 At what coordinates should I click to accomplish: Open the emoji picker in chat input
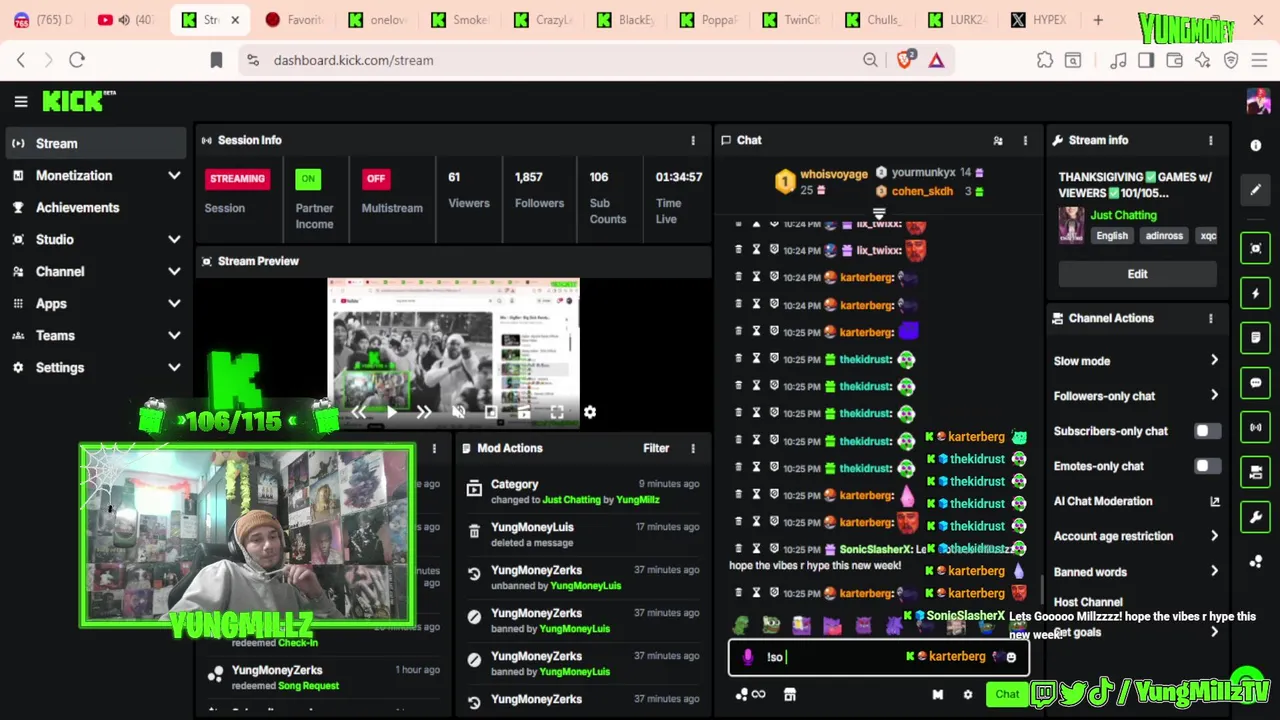click(1011, 657)
